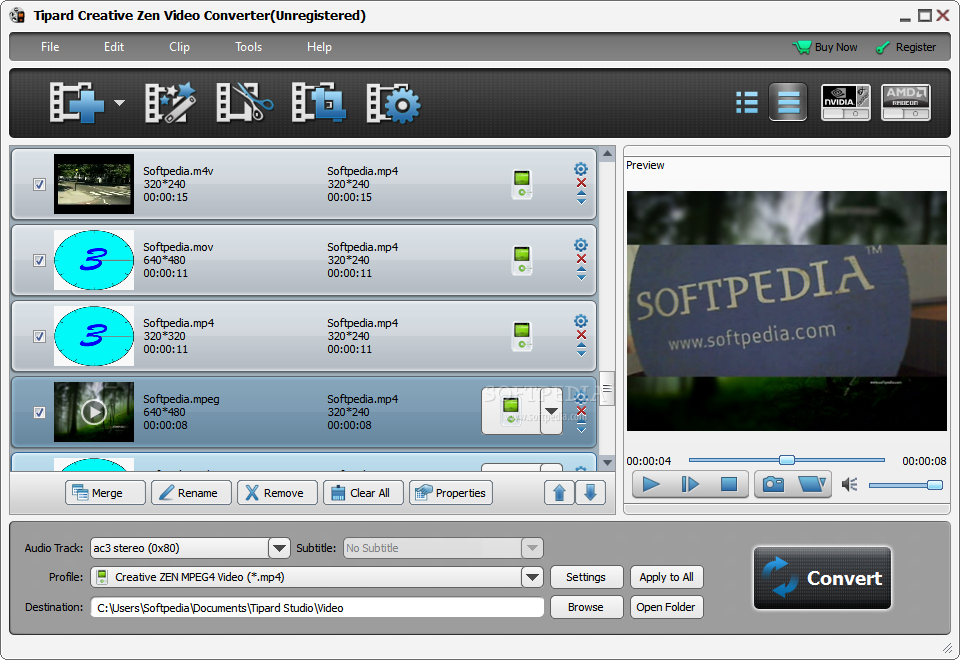The height and width of the screenshot is (660, 960).
Task: Open settings gear for 320*320 Softpedia.mp4 row
Action: (x=580, y=321)
